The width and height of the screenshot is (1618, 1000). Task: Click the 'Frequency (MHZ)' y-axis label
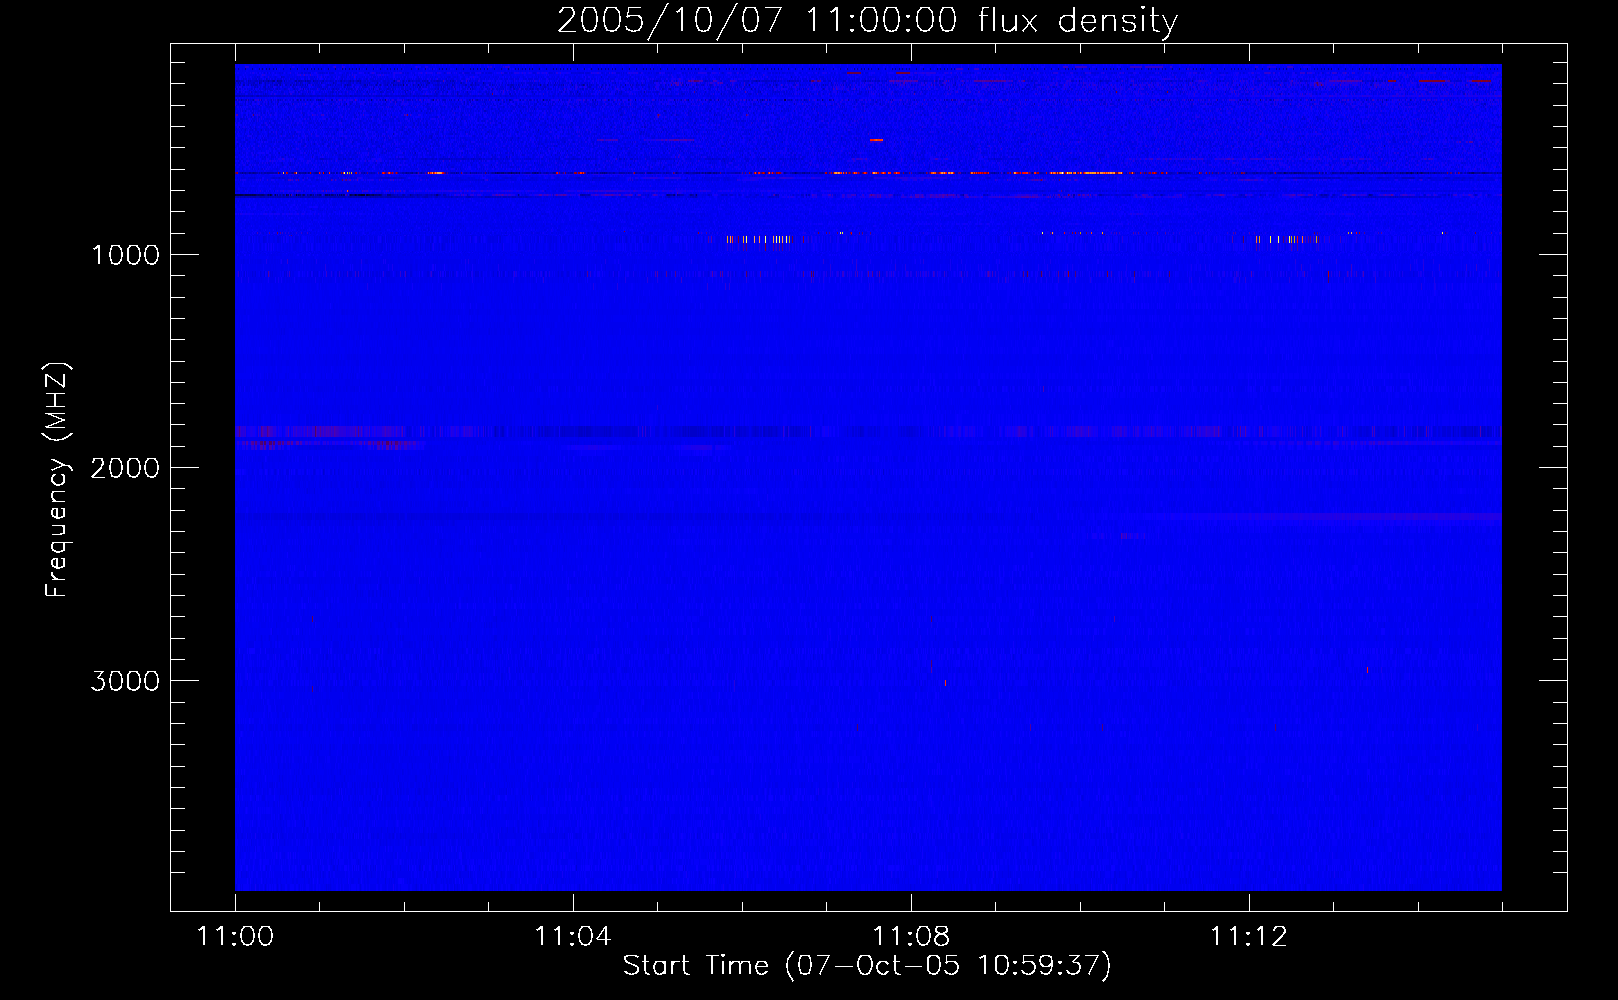click(57, 480)
